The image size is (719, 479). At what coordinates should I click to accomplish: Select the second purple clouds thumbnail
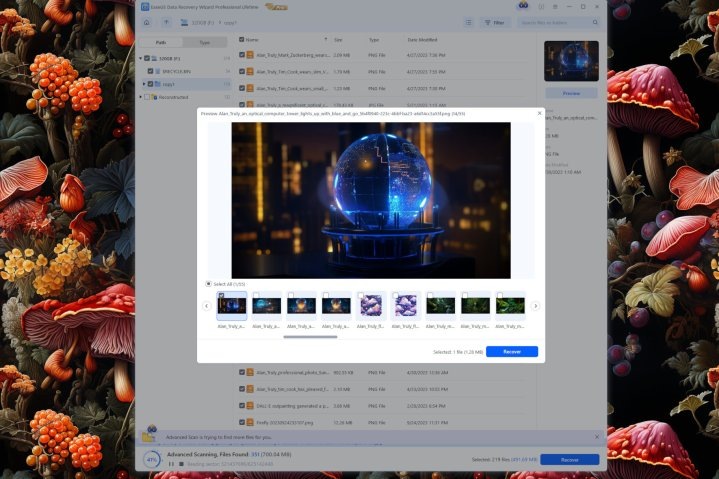pos(406,305)
